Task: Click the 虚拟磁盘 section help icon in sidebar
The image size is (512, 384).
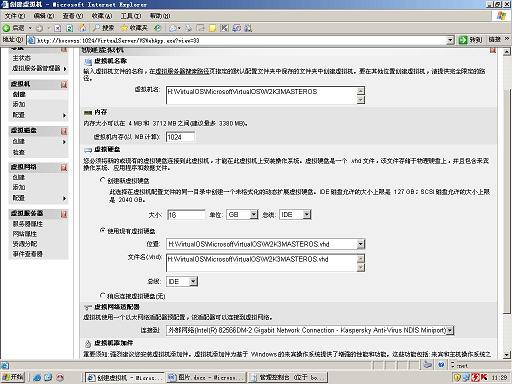Action: click(x=64, y=131)
